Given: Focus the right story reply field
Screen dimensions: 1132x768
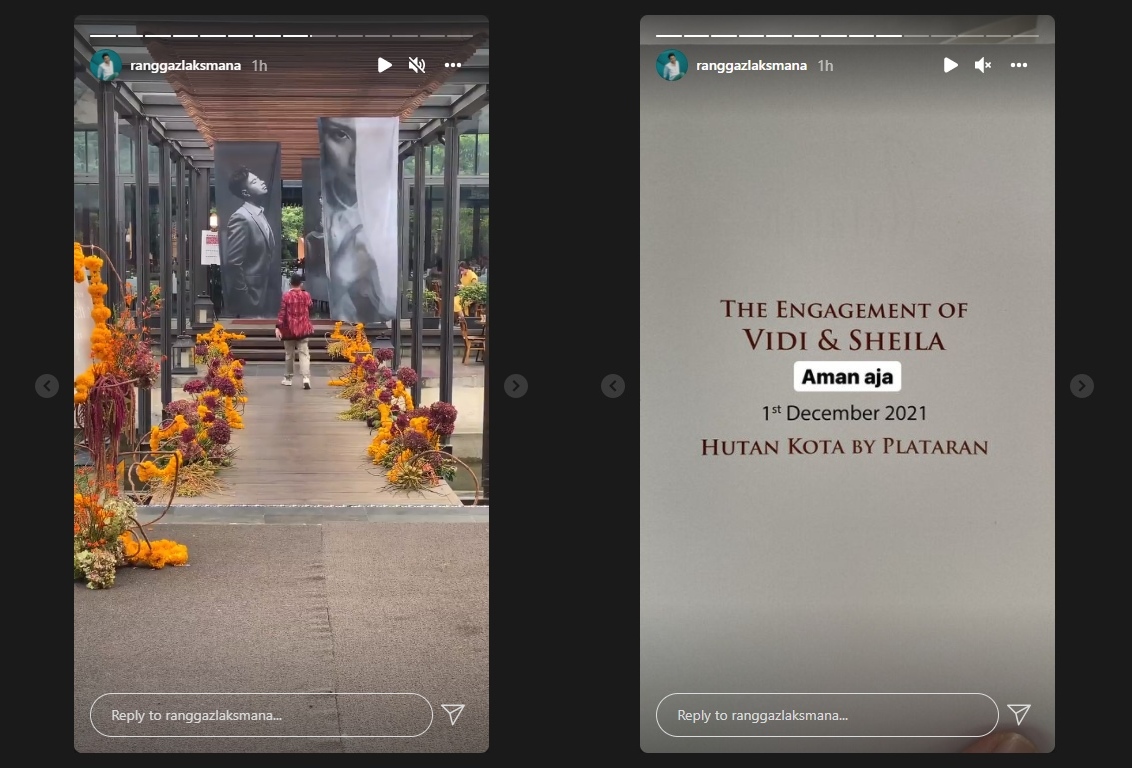Looking at the screenshot, I should coord(827,715).
